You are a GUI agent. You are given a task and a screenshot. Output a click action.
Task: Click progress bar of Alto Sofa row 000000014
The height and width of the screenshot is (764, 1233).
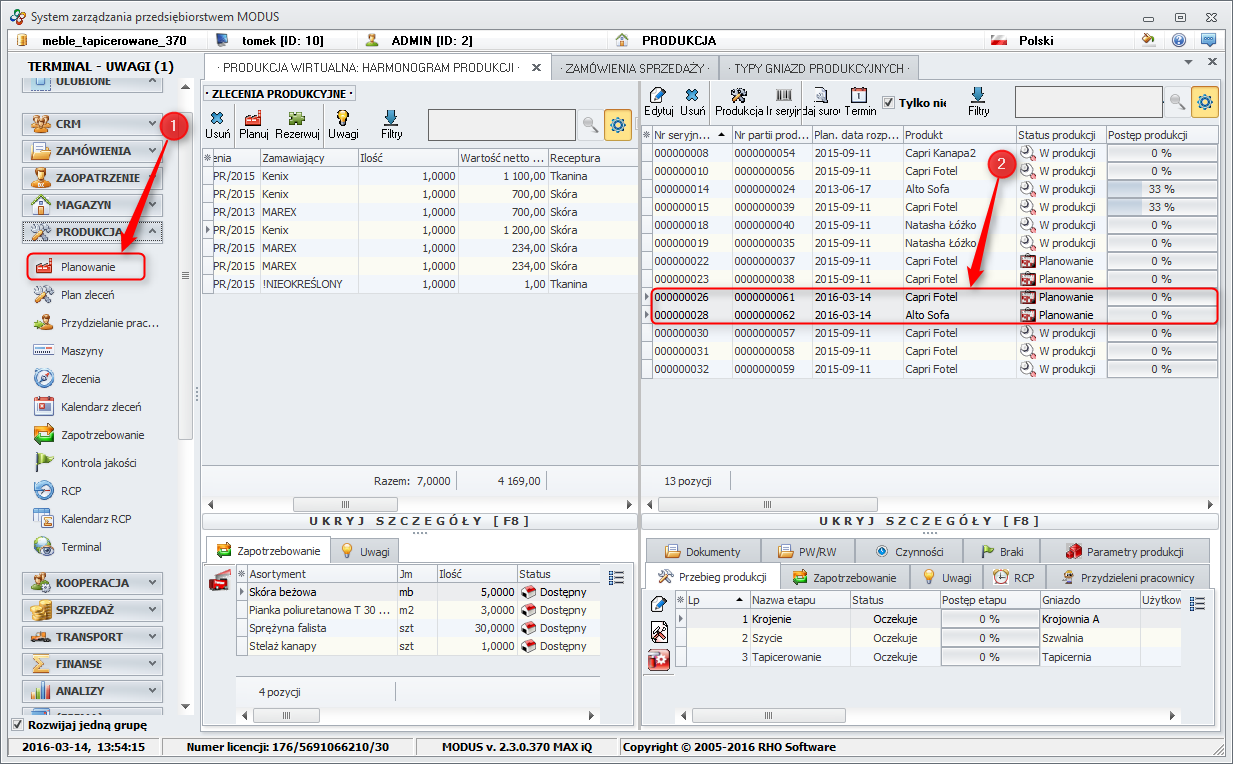(1161, 189)
